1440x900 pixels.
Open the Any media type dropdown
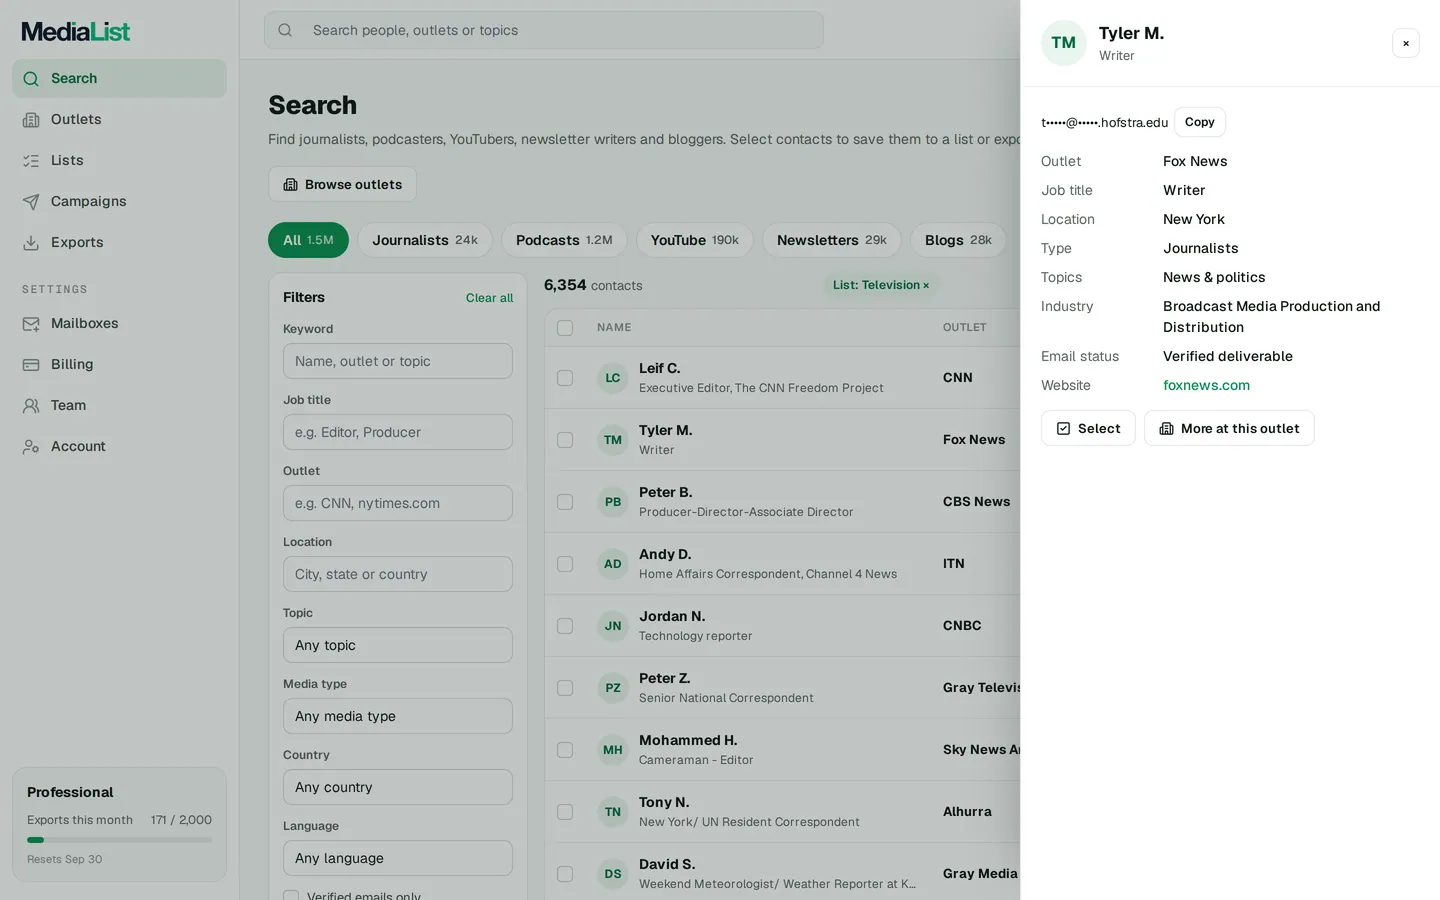pos(397,716)
